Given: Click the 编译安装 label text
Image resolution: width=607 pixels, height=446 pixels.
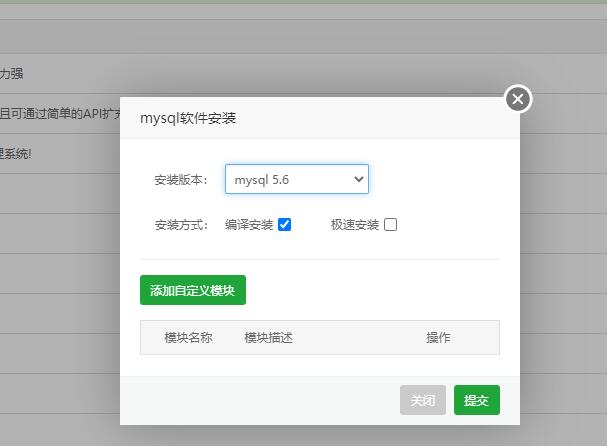Looking at the screenshot, I should 249,225.
